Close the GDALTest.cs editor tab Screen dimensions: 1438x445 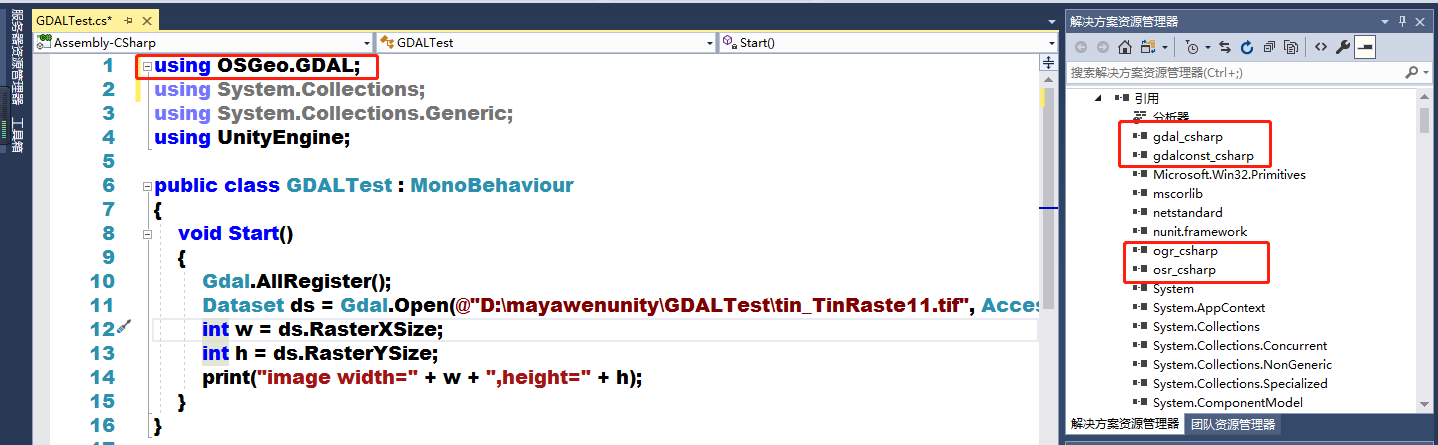(147, 20)
